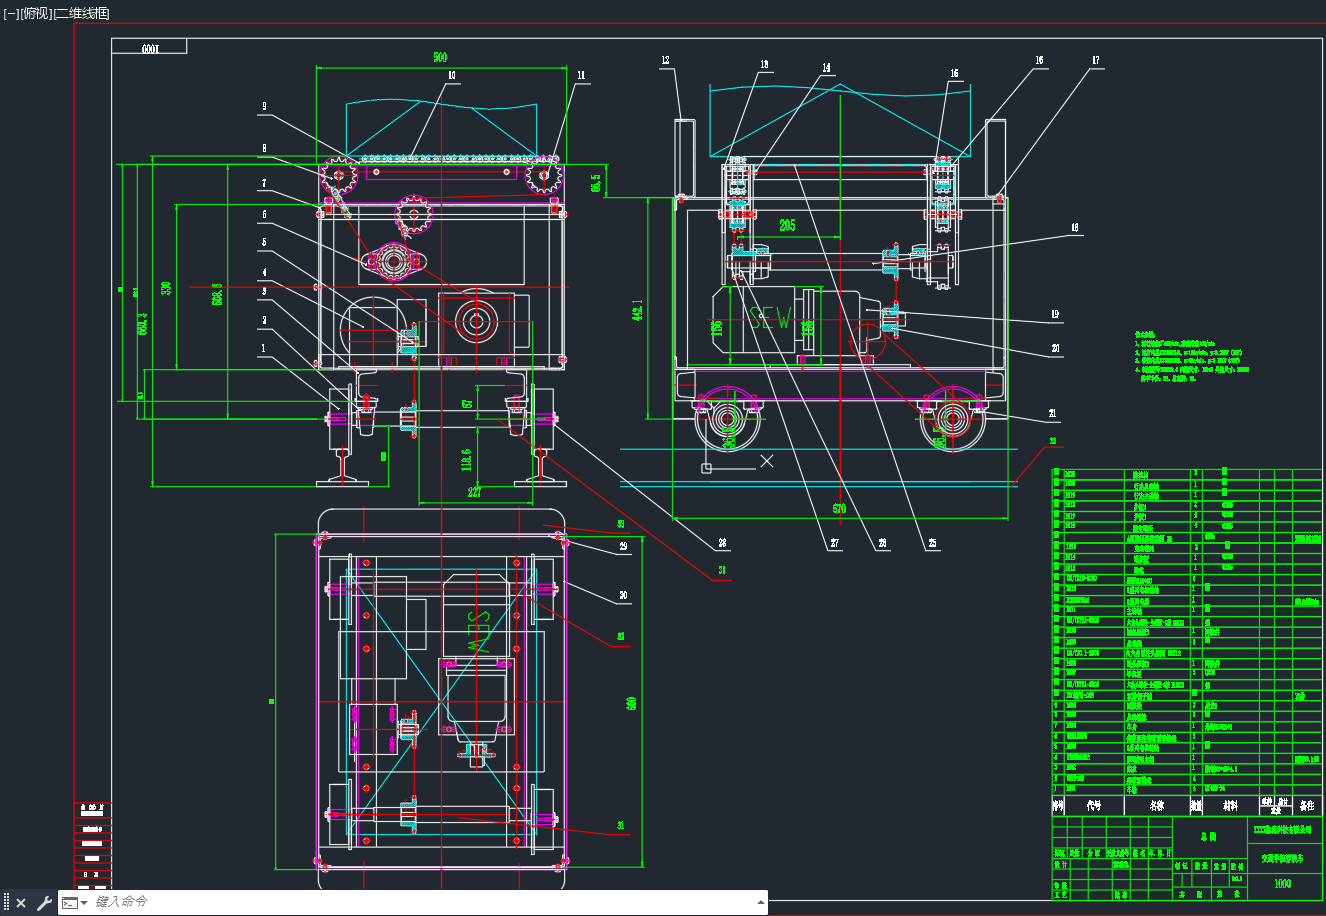Select the 名称 column header in parts list
This screenshot has width=1326, height=916.
click(x=1156, y=805)
